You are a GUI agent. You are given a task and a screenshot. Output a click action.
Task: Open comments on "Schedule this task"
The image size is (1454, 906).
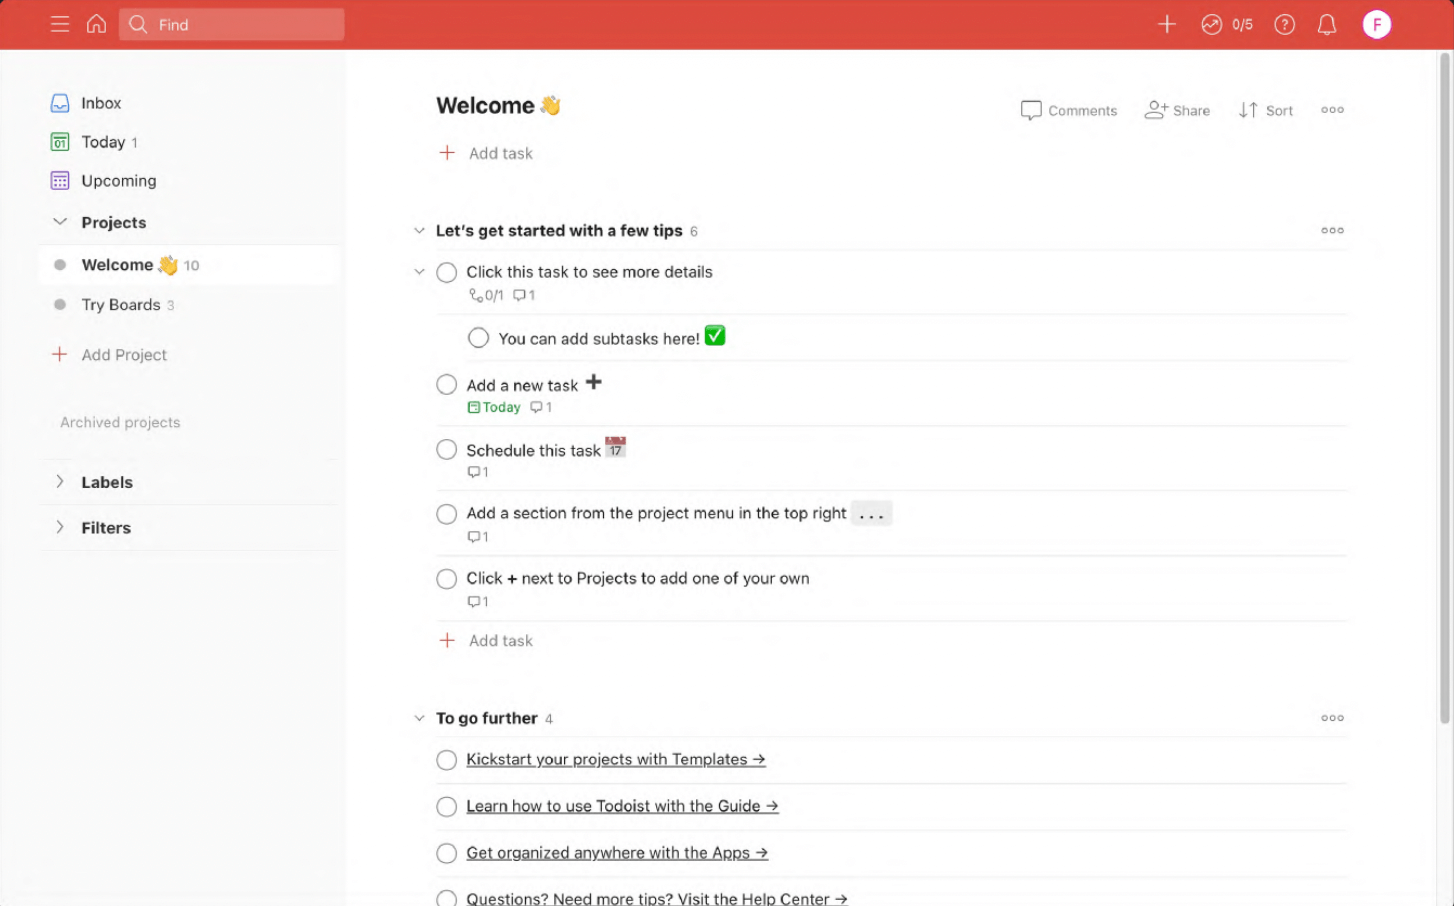point(478,472)
